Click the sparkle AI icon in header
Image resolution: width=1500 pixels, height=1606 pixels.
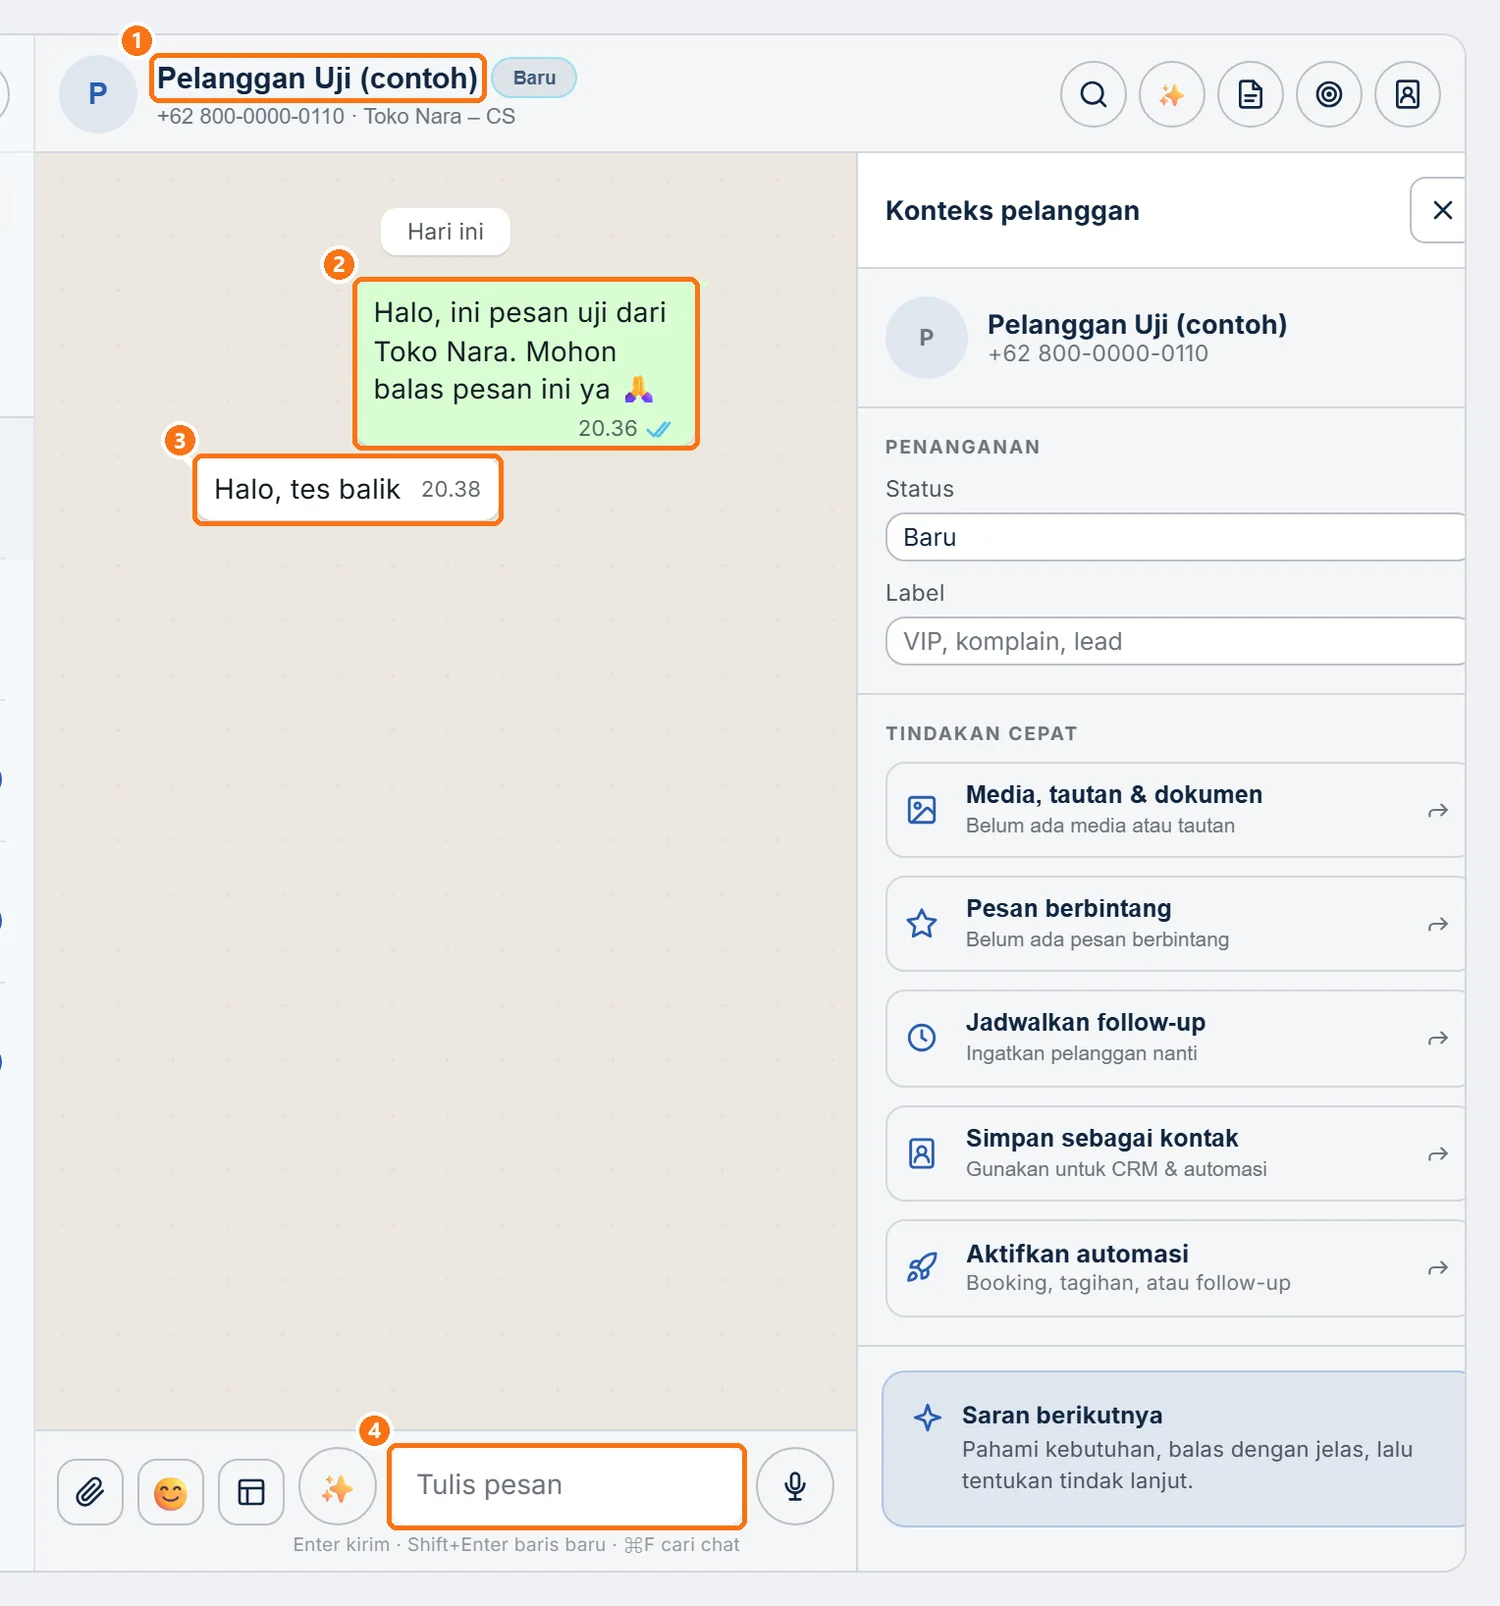pos(1172,94)
